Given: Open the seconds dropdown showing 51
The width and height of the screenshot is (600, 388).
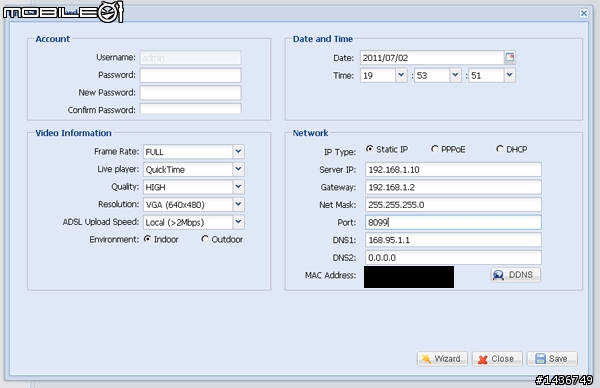Looking at the screenshot, I should pos(509,75).
